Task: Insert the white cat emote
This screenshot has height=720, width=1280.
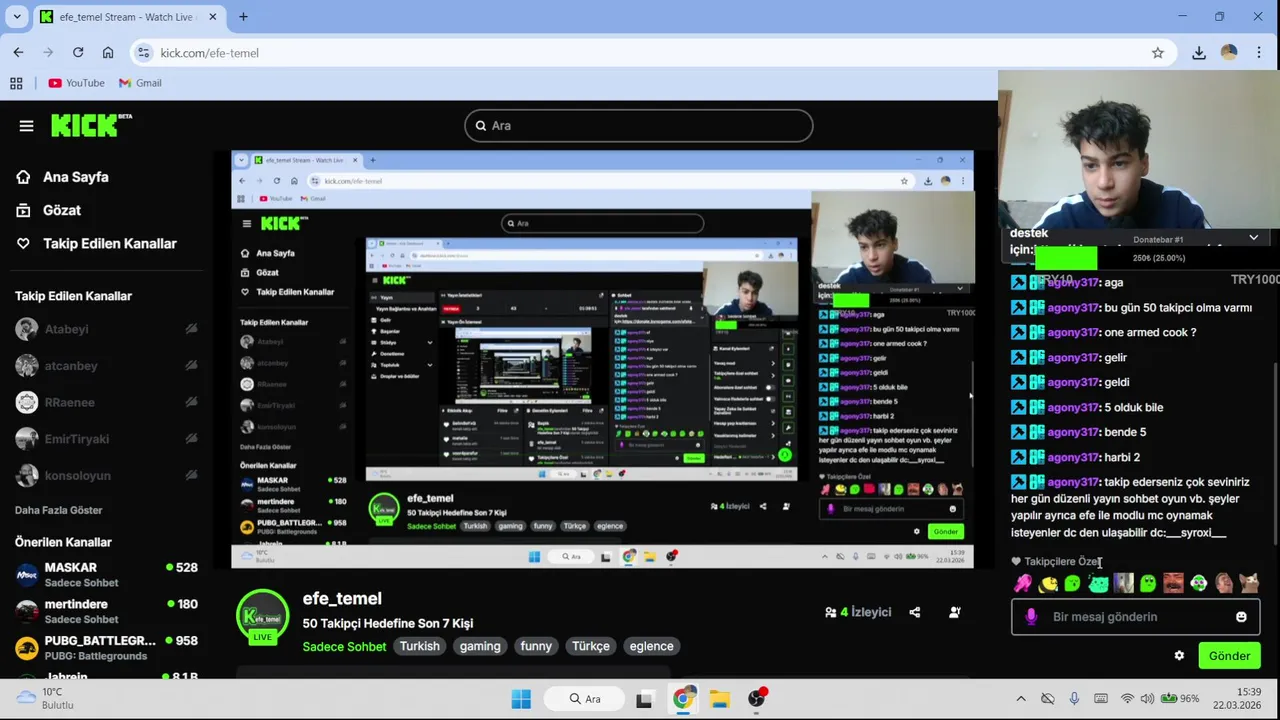Action: (x=1248, y=583)
